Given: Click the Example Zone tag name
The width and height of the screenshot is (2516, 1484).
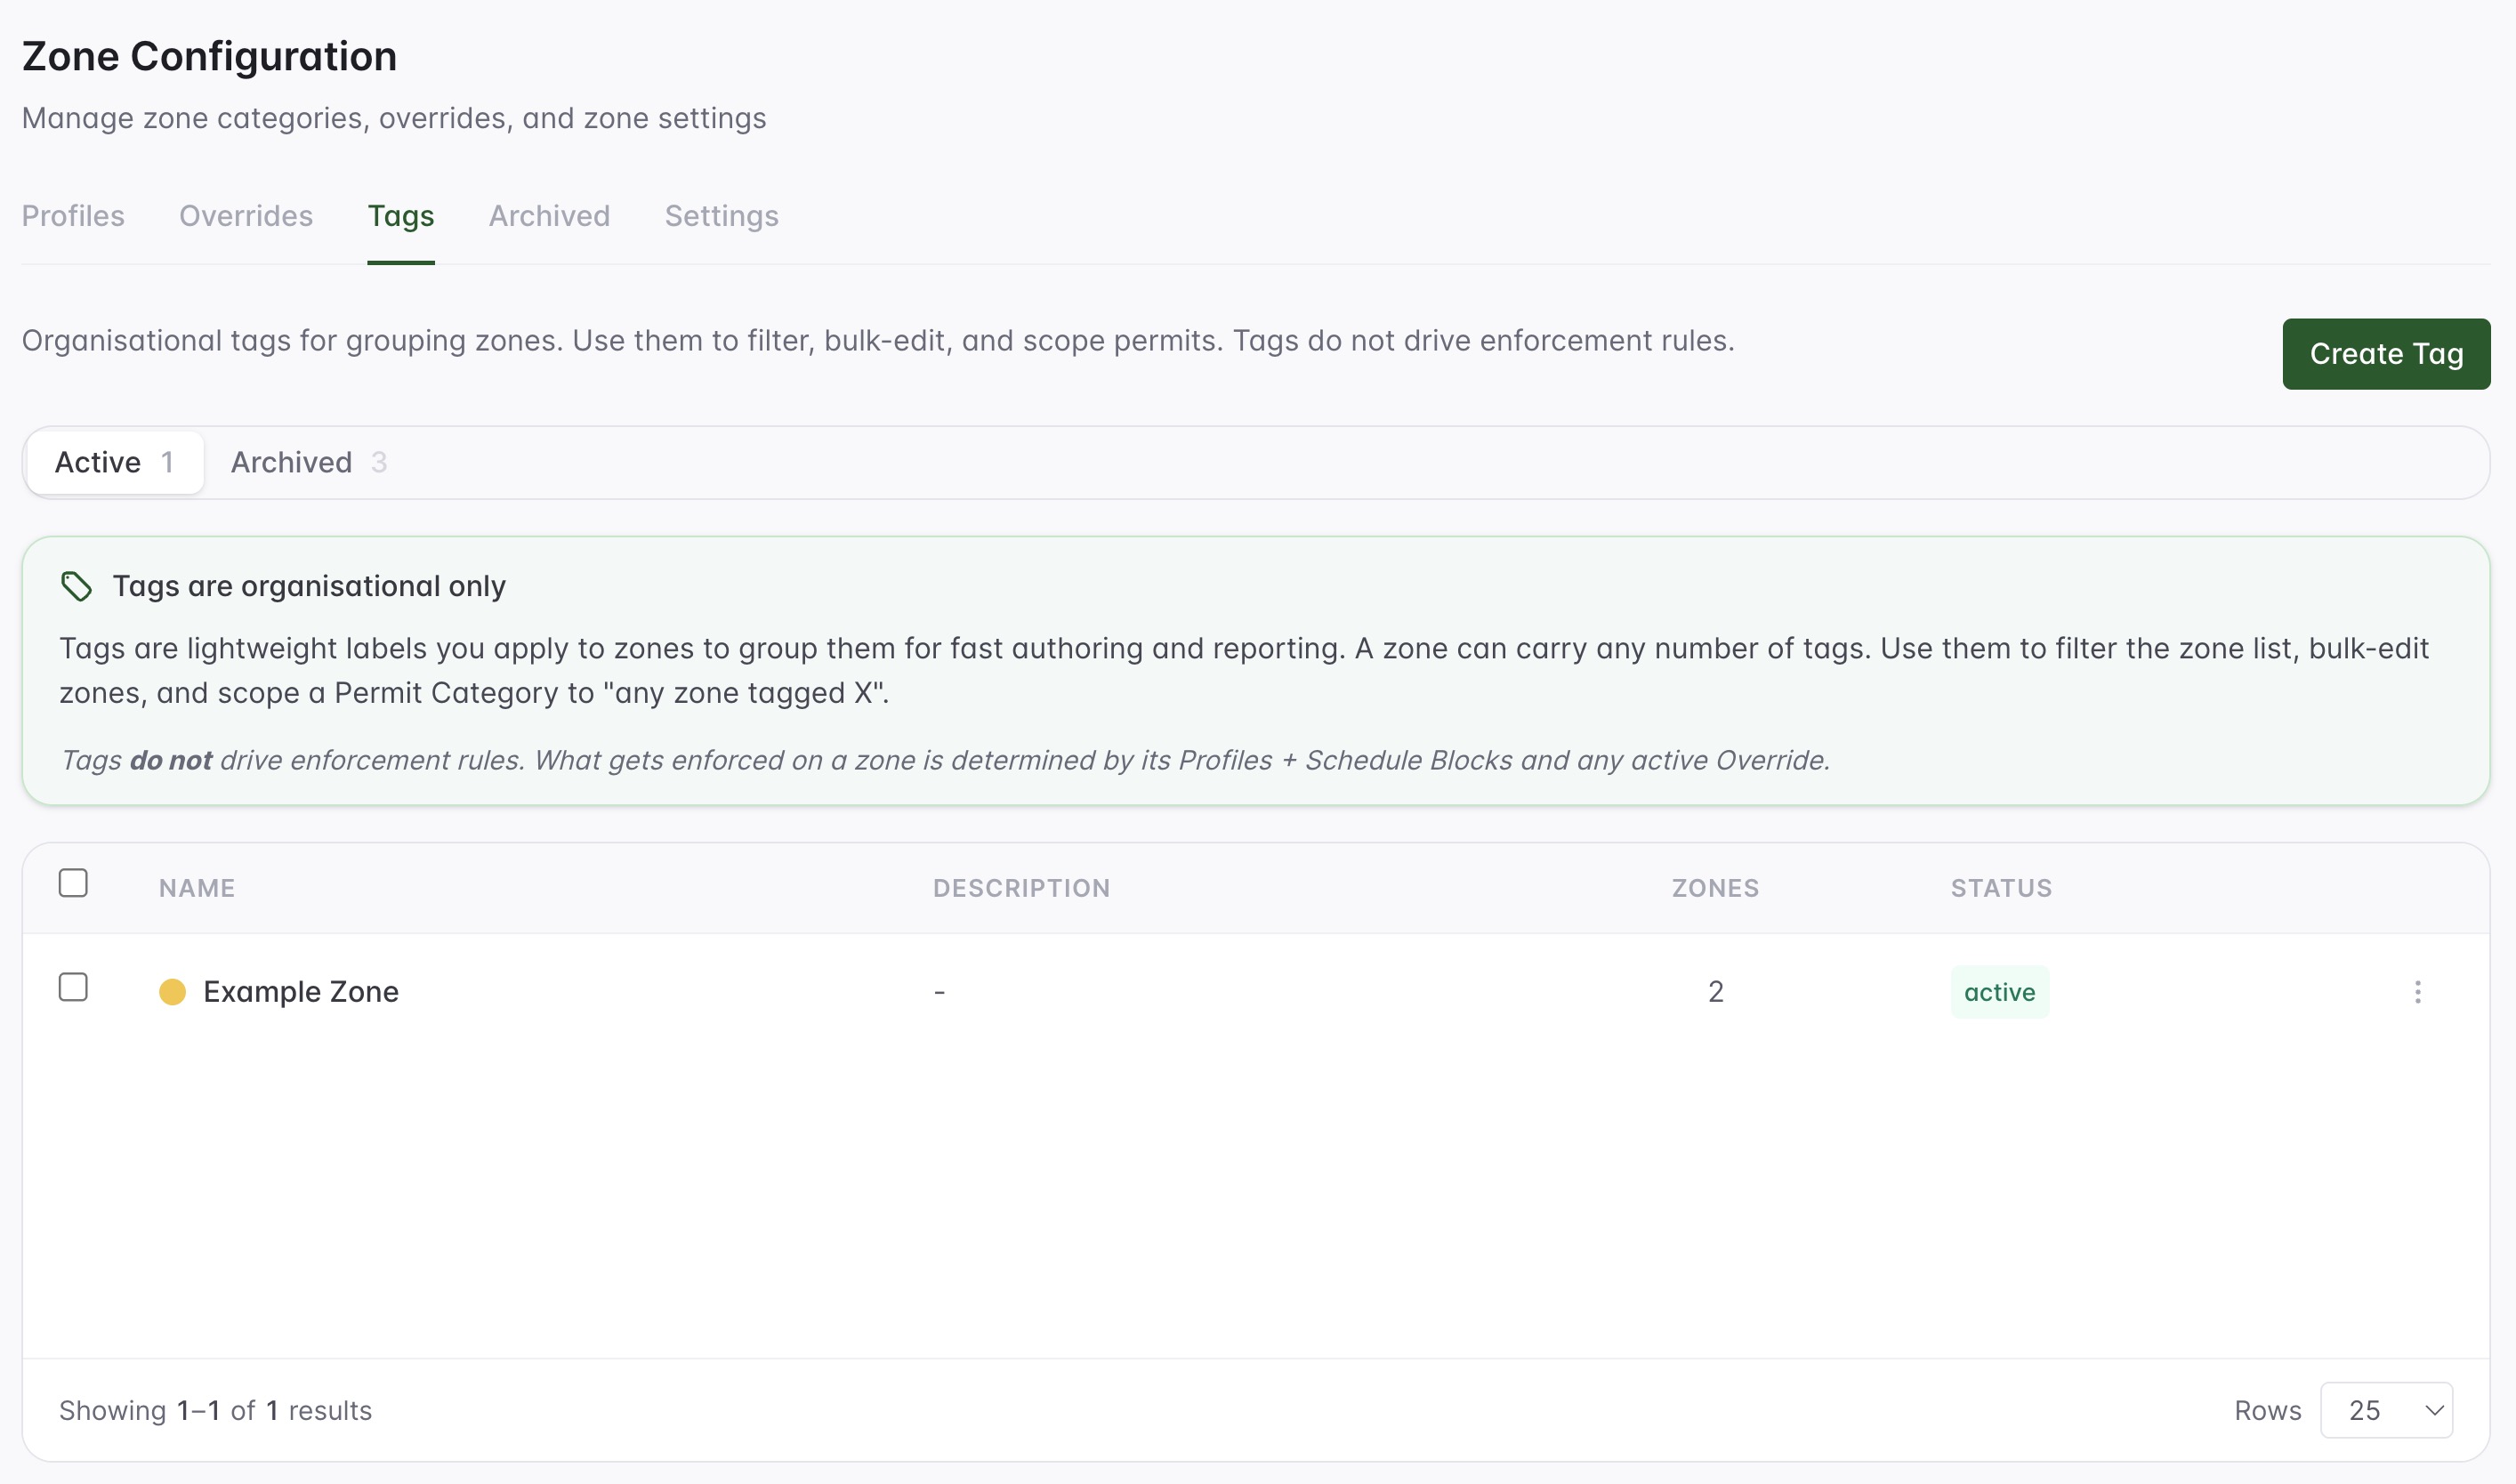Looking at the screenshot, I should (301, 991).
